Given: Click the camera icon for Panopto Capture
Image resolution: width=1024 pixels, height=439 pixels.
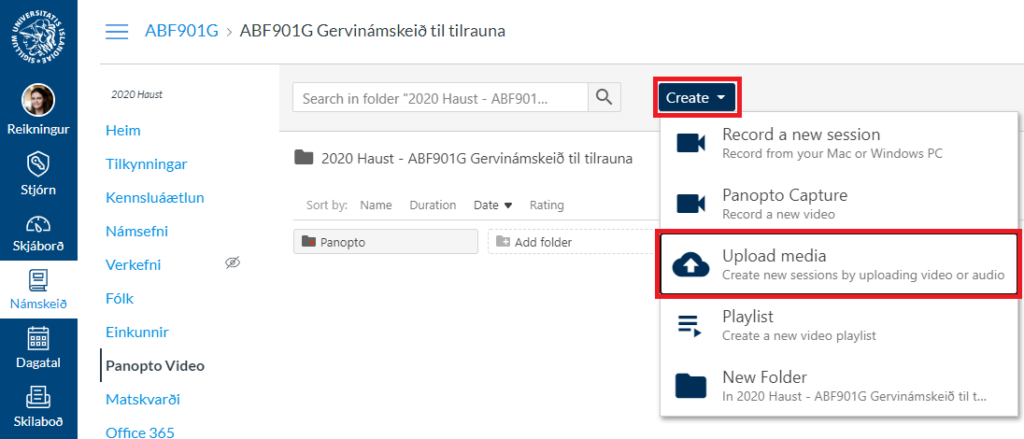Looking at the screenshot, I should [x=692, y=203].
